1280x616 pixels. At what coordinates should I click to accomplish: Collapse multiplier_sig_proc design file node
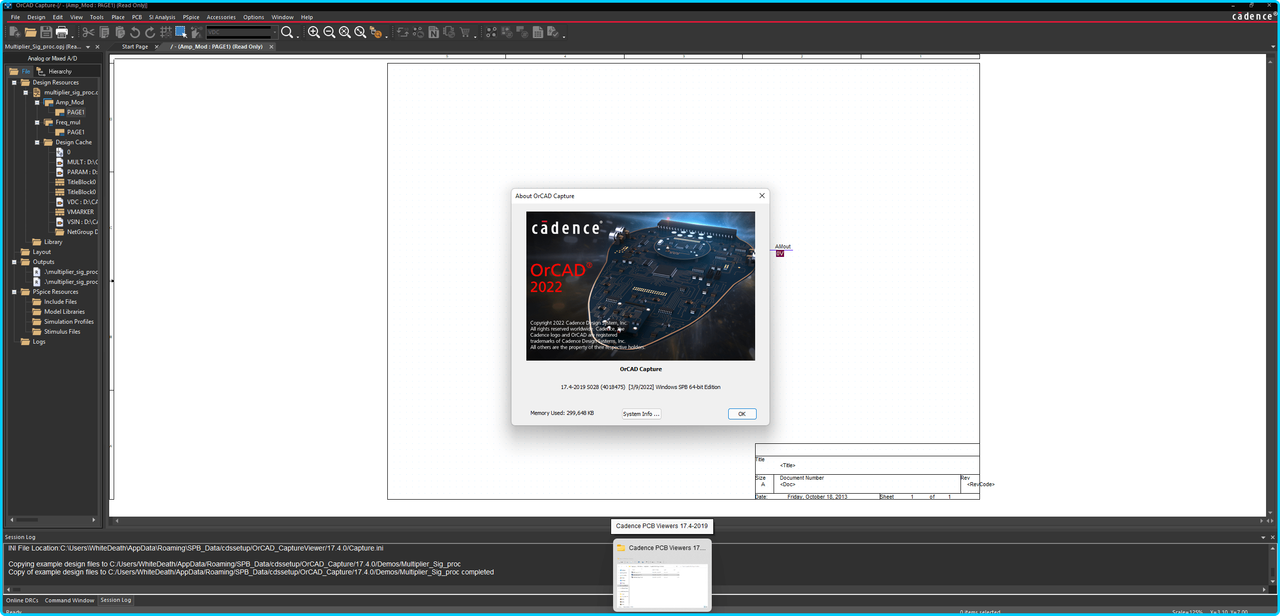25,92
